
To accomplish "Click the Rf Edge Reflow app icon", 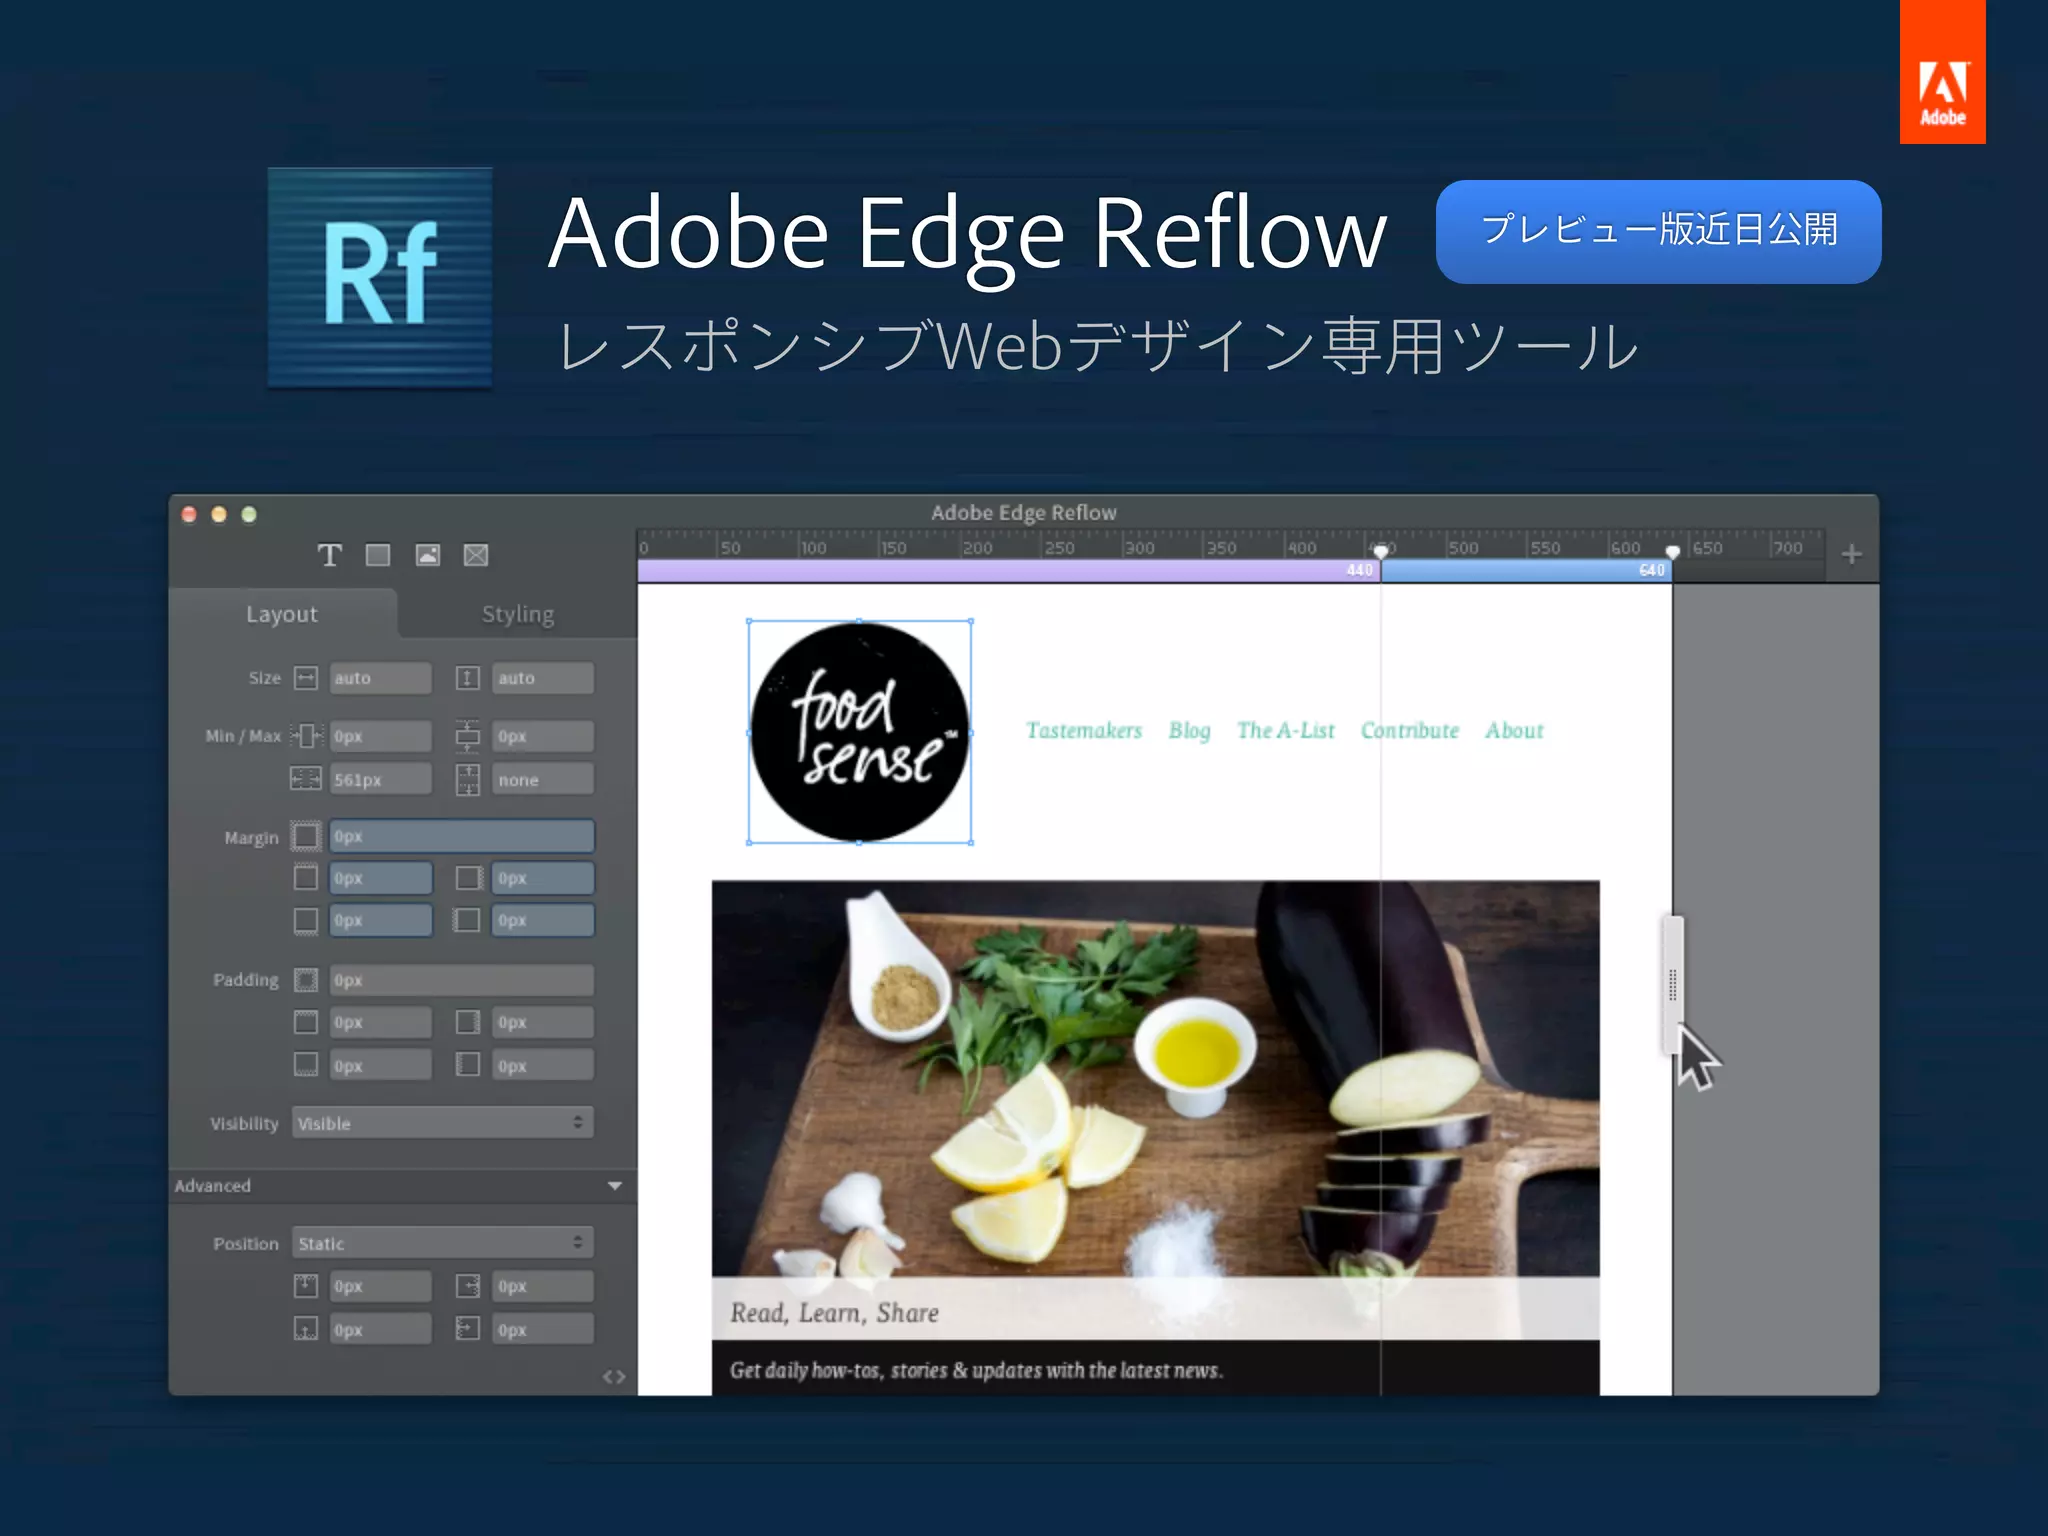I will coord(380,277).
